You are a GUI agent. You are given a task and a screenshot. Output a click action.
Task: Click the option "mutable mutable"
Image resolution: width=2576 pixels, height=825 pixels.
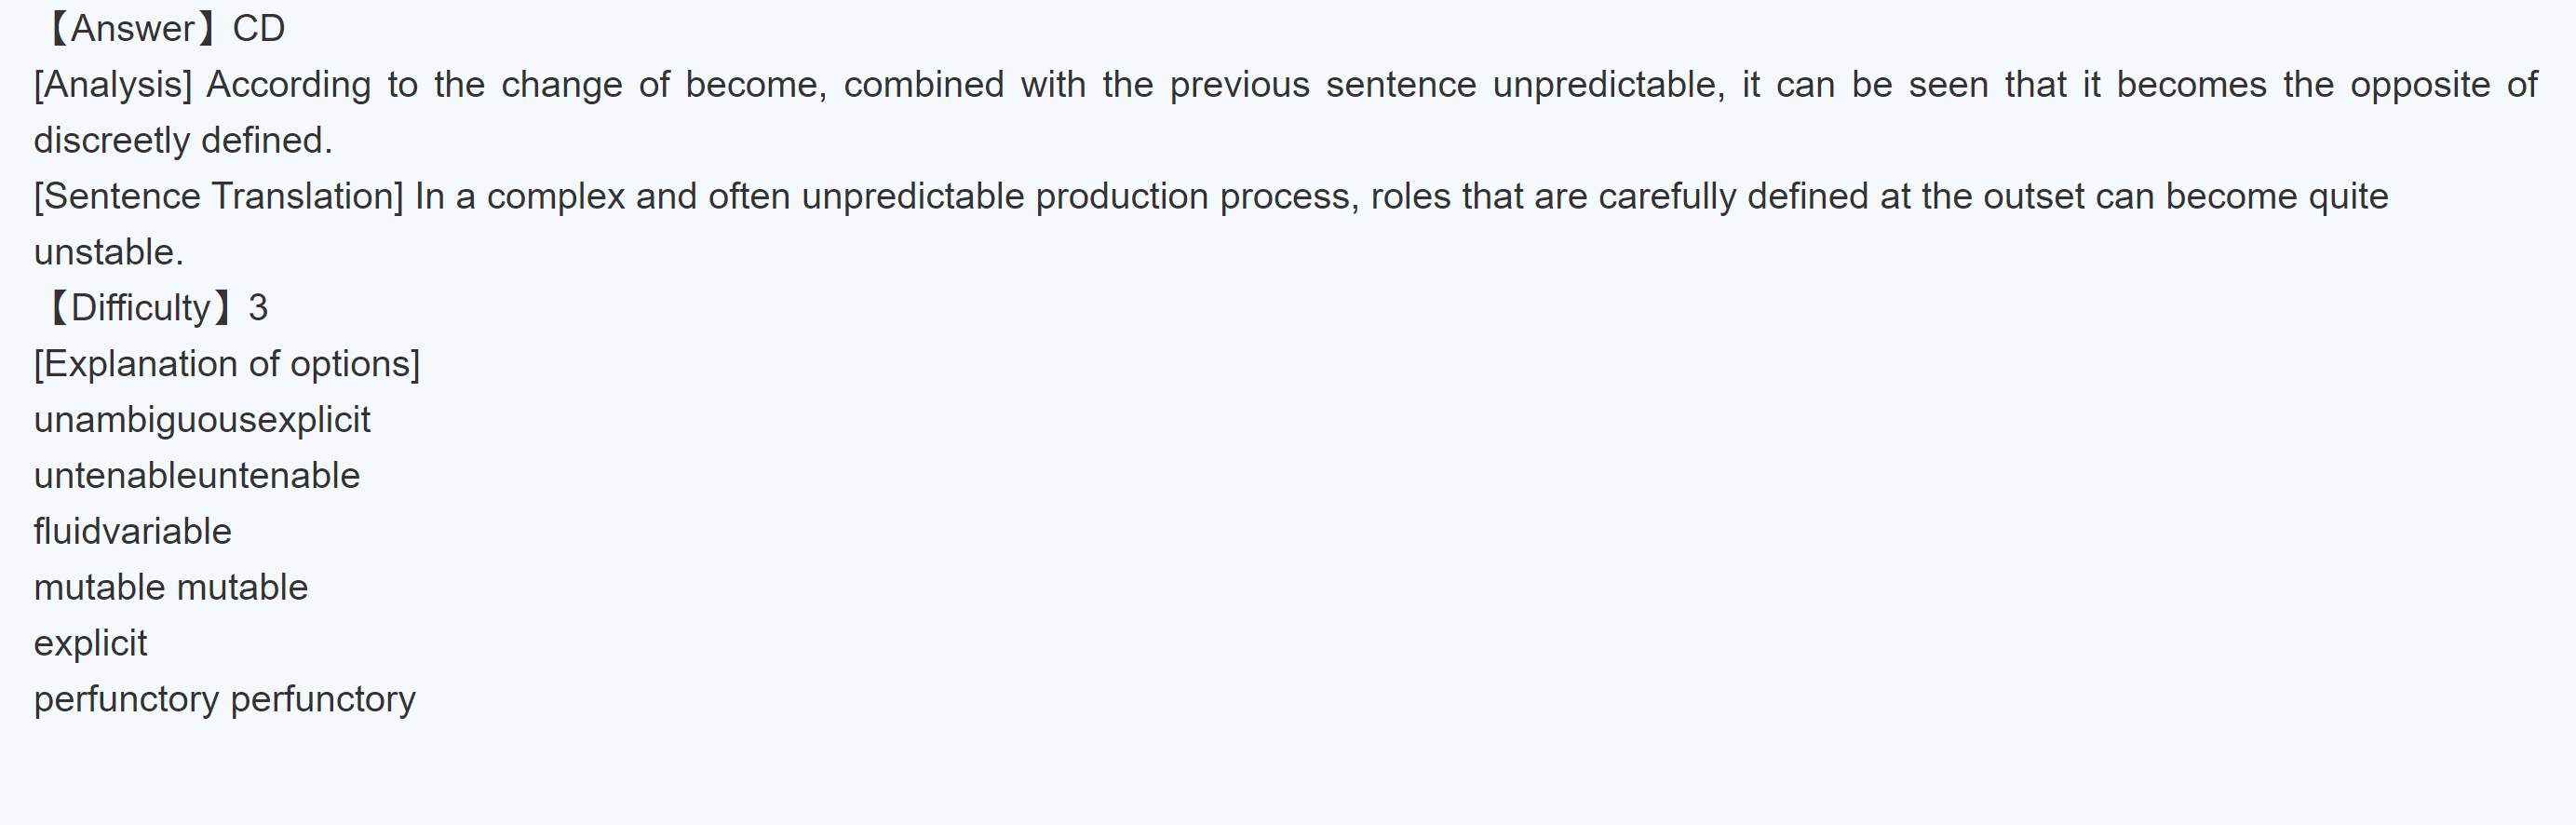[x=171, y=588]
